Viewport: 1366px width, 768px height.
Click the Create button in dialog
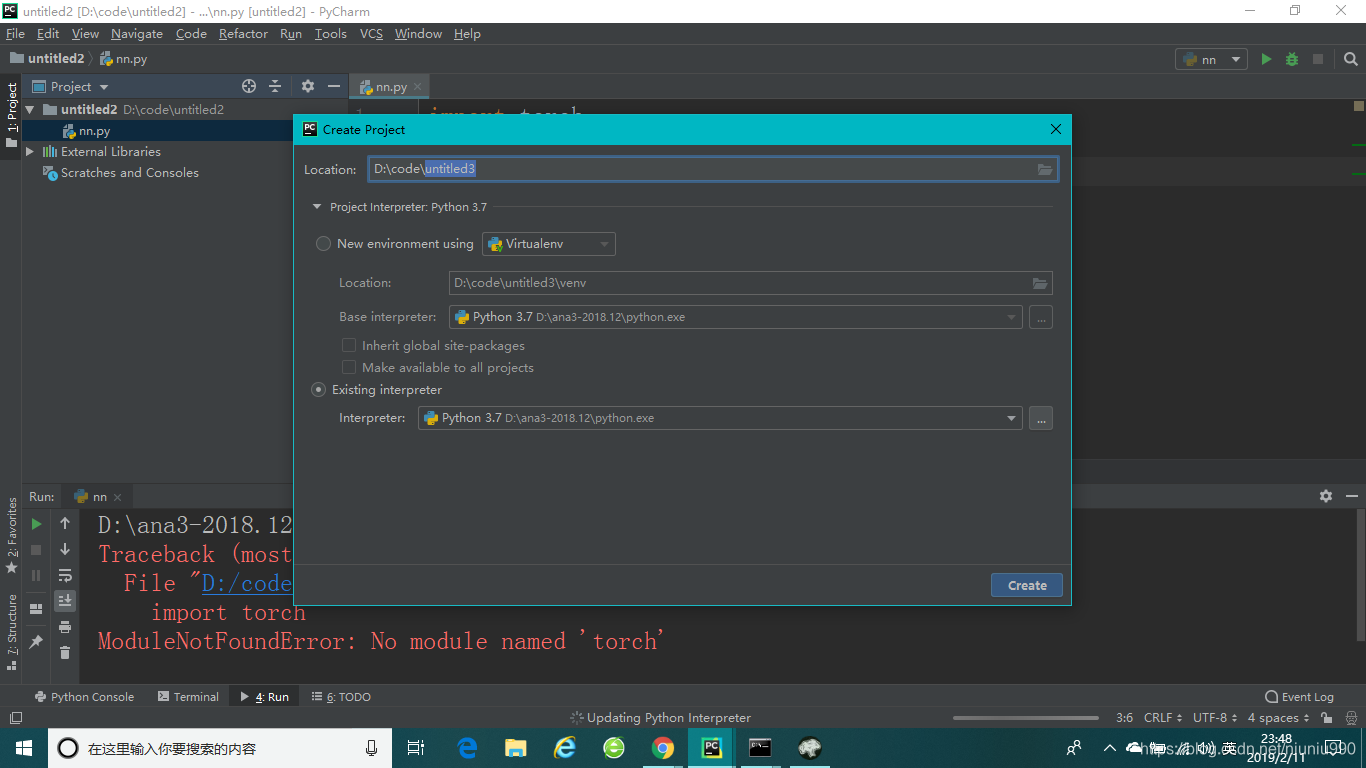(1027, 585)
